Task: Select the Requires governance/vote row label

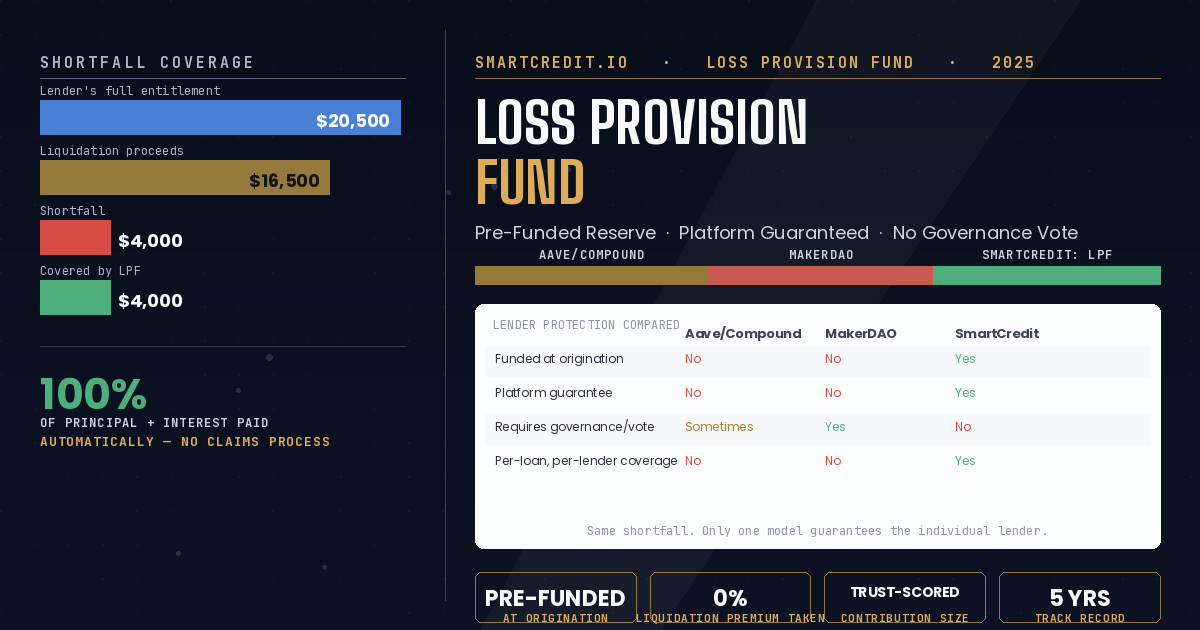Action: coord(575,427)
